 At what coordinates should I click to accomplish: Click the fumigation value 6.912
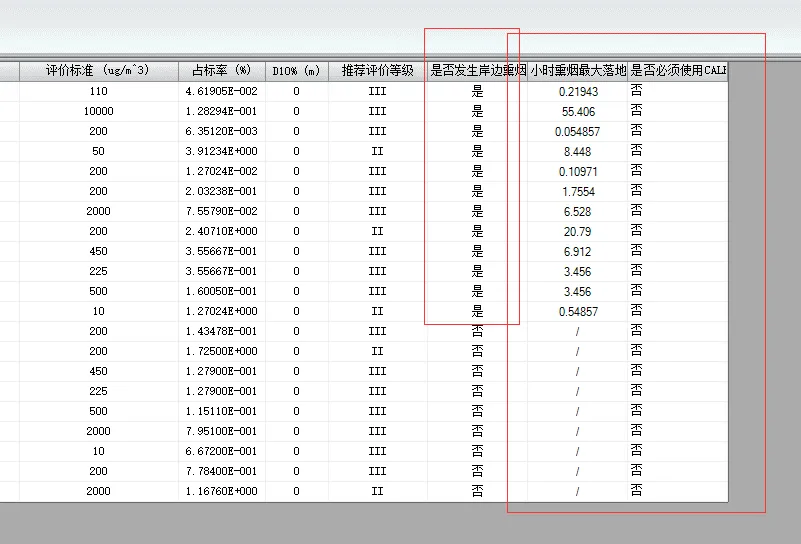[x=577, y=251]
